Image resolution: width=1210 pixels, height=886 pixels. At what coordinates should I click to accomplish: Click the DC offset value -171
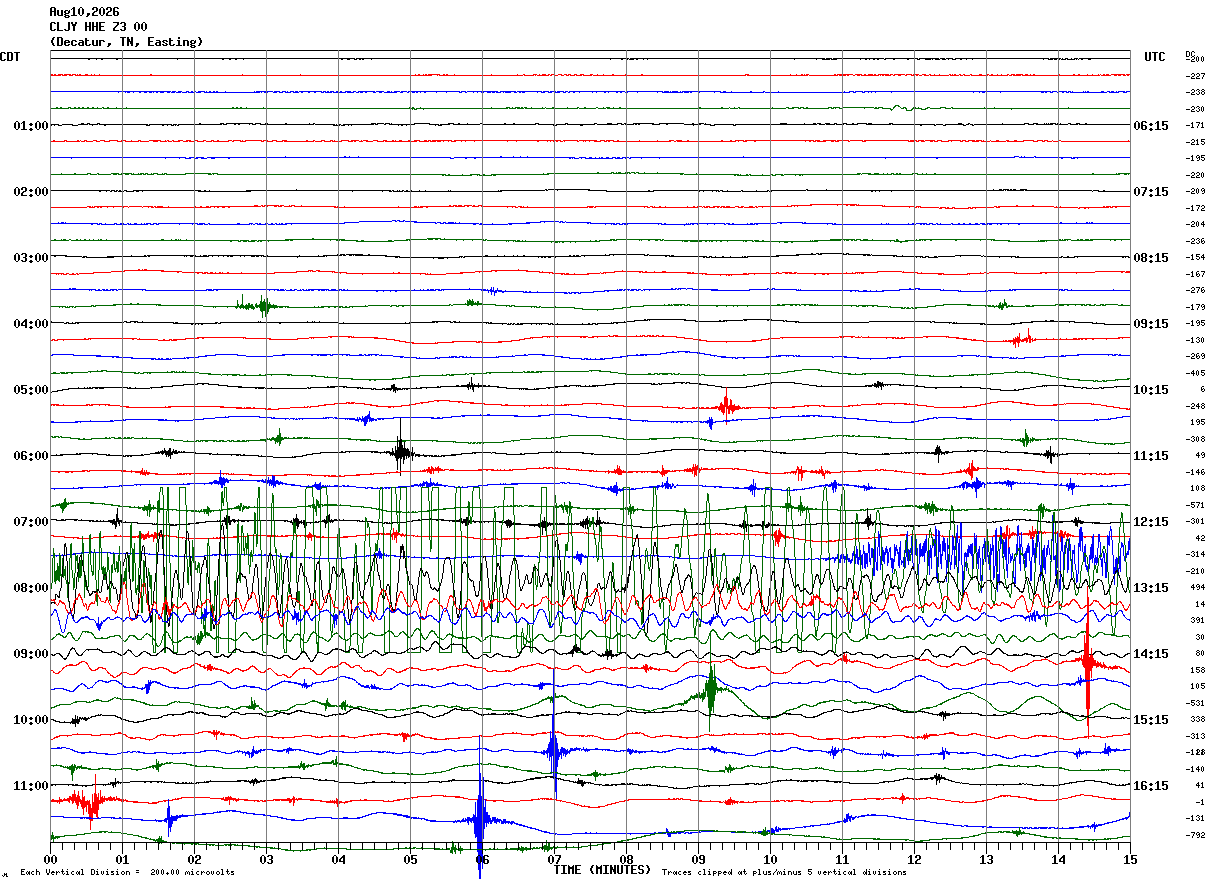point(1195,125)
